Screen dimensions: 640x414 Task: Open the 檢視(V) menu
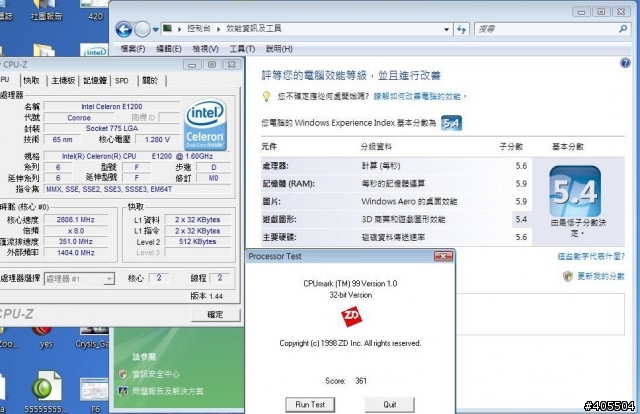(205, 49)
